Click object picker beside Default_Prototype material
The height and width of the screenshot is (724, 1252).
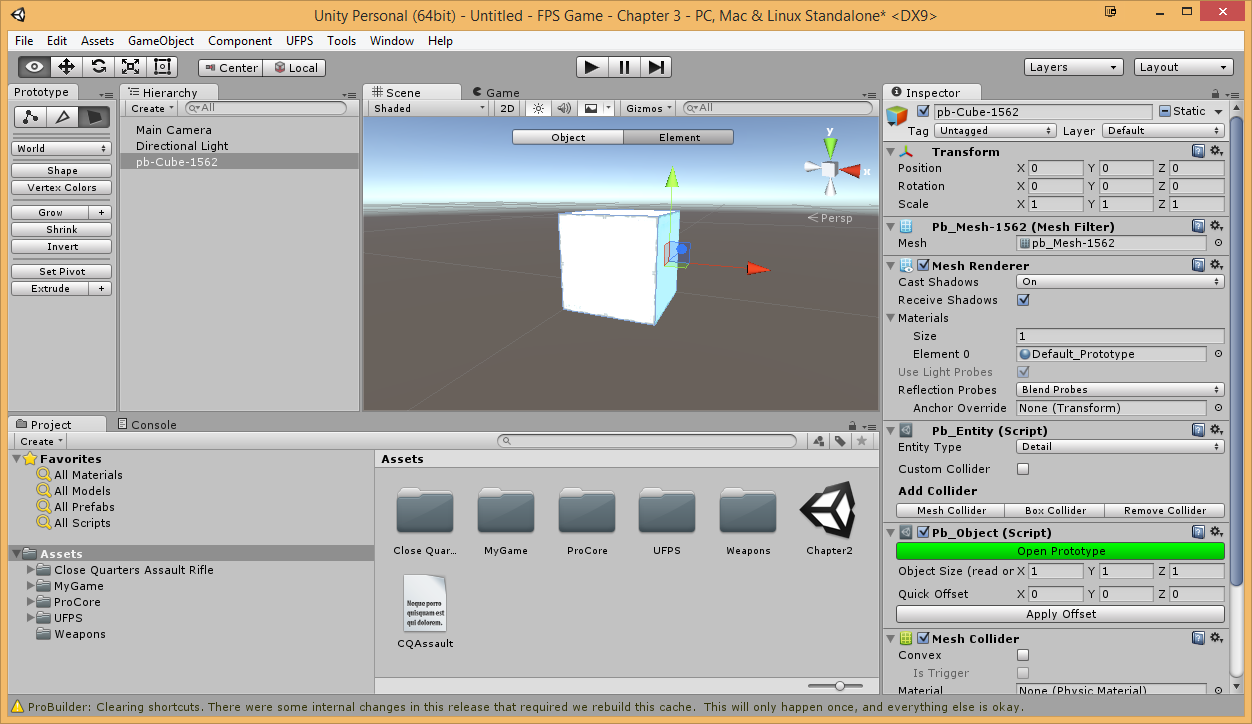1218,354
